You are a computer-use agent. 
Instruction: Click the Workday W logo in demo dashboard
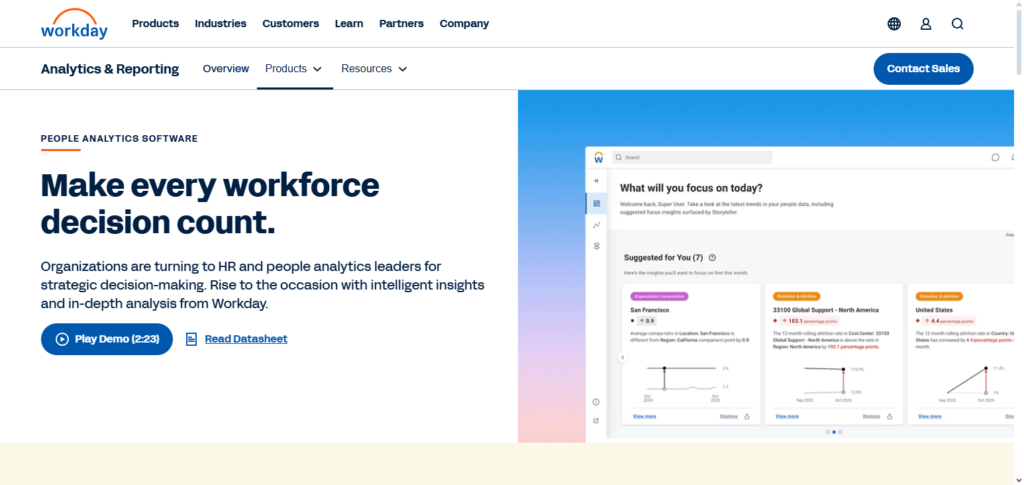(598, 157)
